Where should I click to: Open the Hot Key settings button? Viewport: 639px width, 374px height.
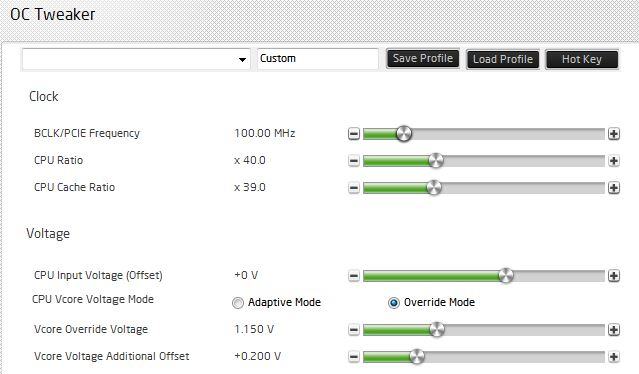(582, 59)
